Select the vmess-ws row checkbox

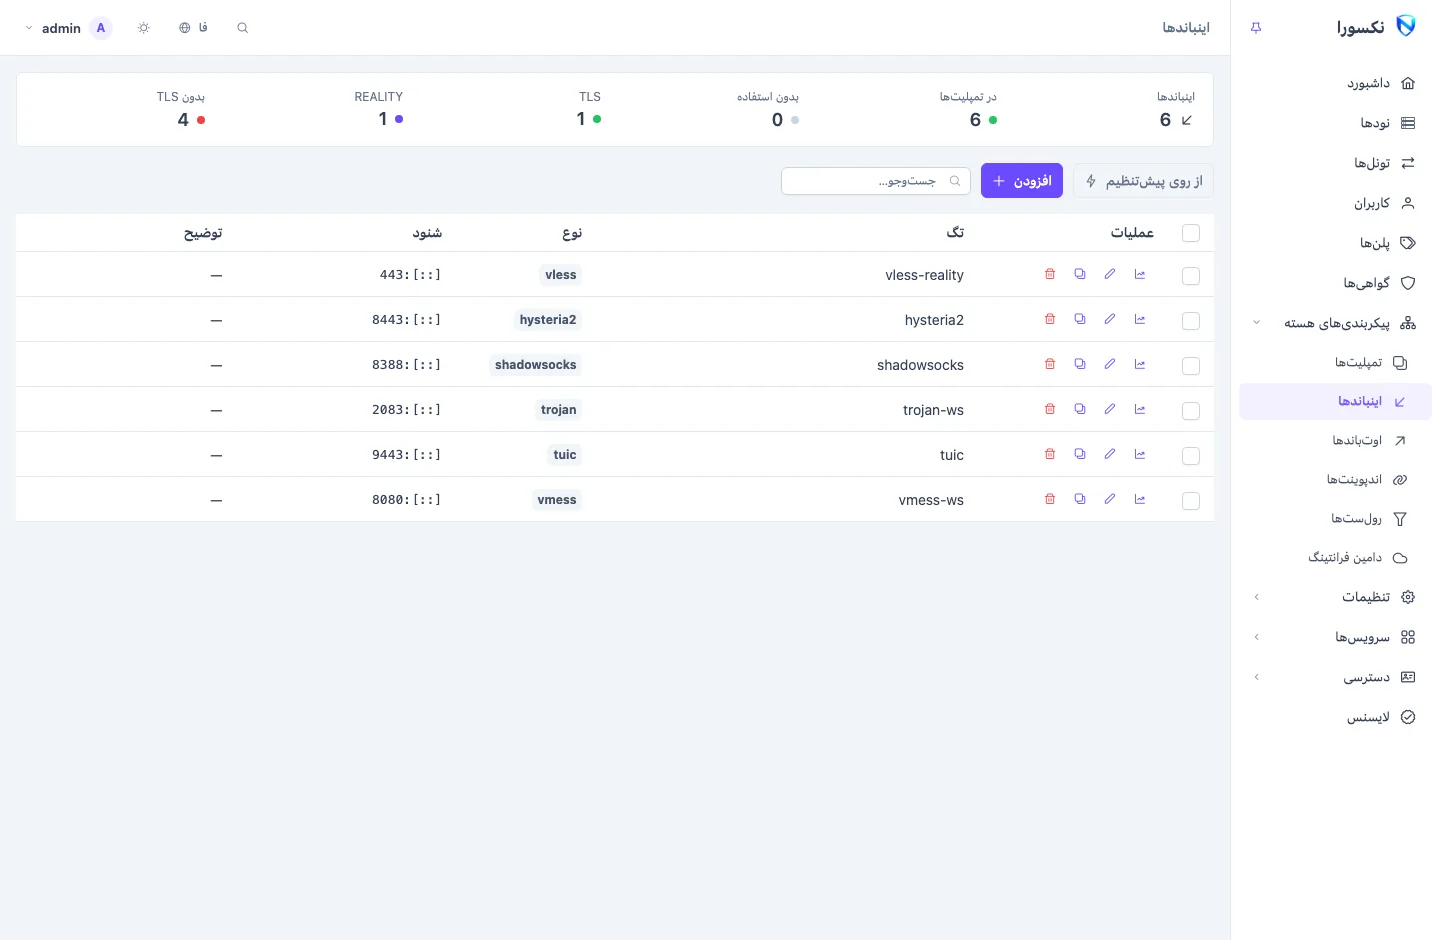tap(1191, 501)
